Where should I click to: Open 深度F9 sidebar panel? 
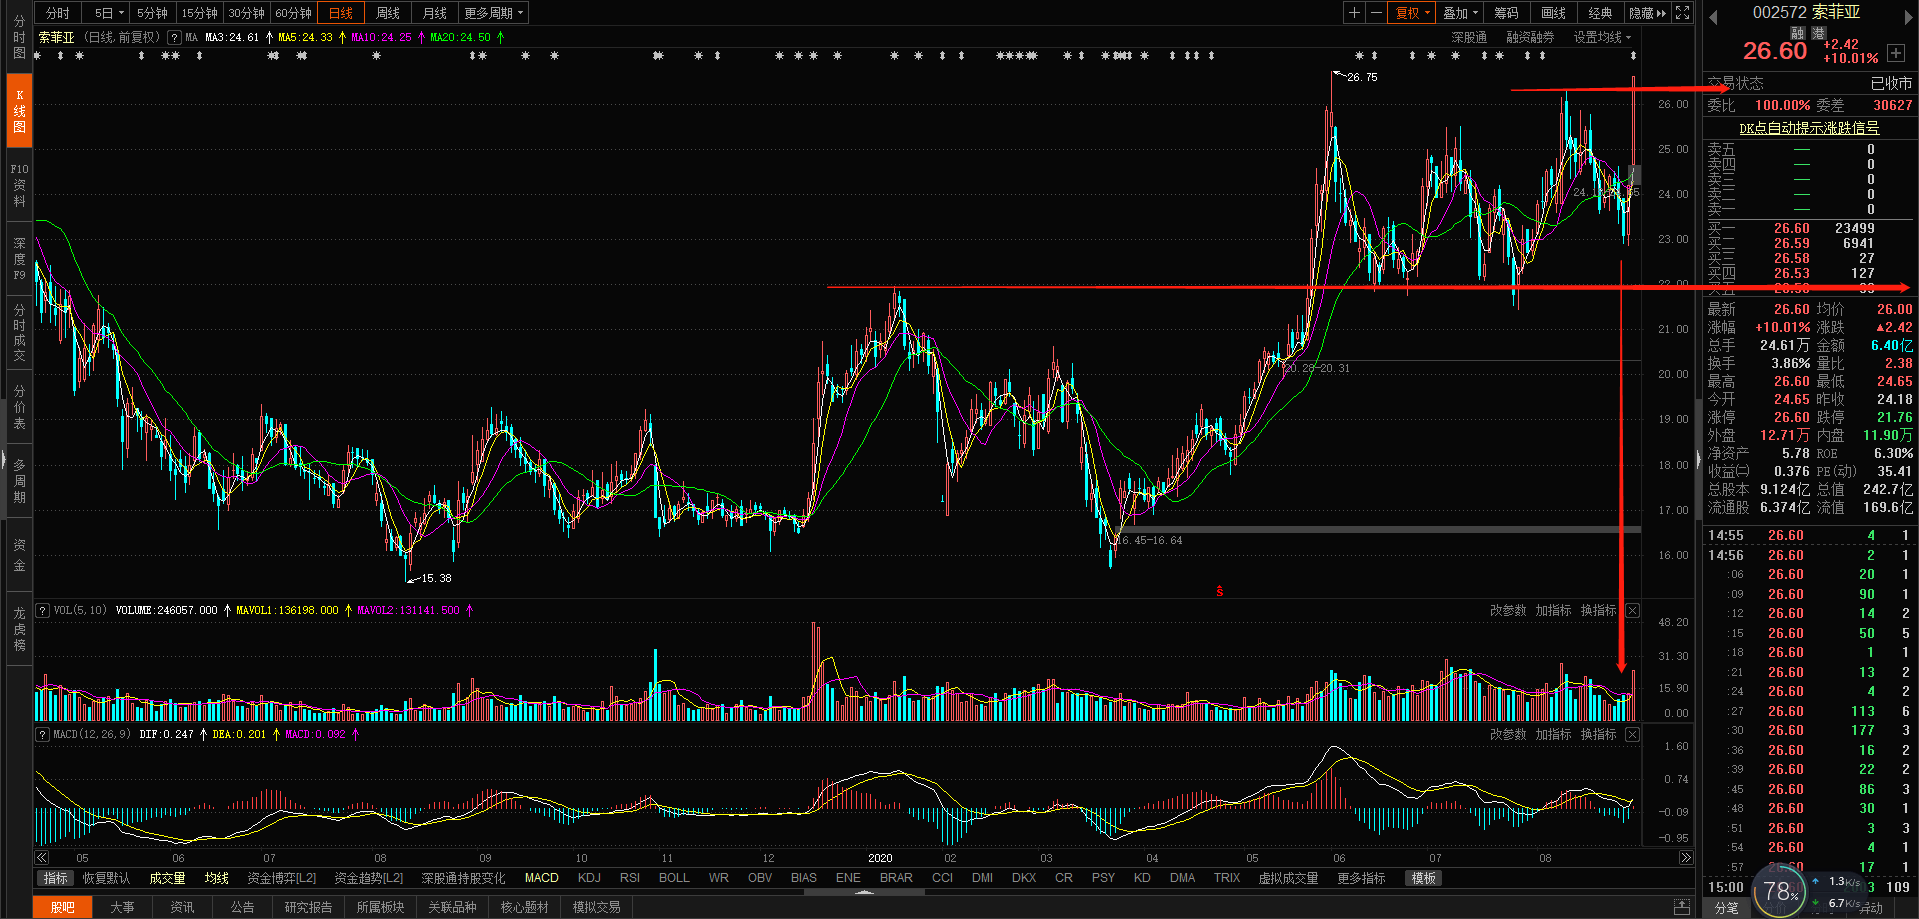(20, 258)
